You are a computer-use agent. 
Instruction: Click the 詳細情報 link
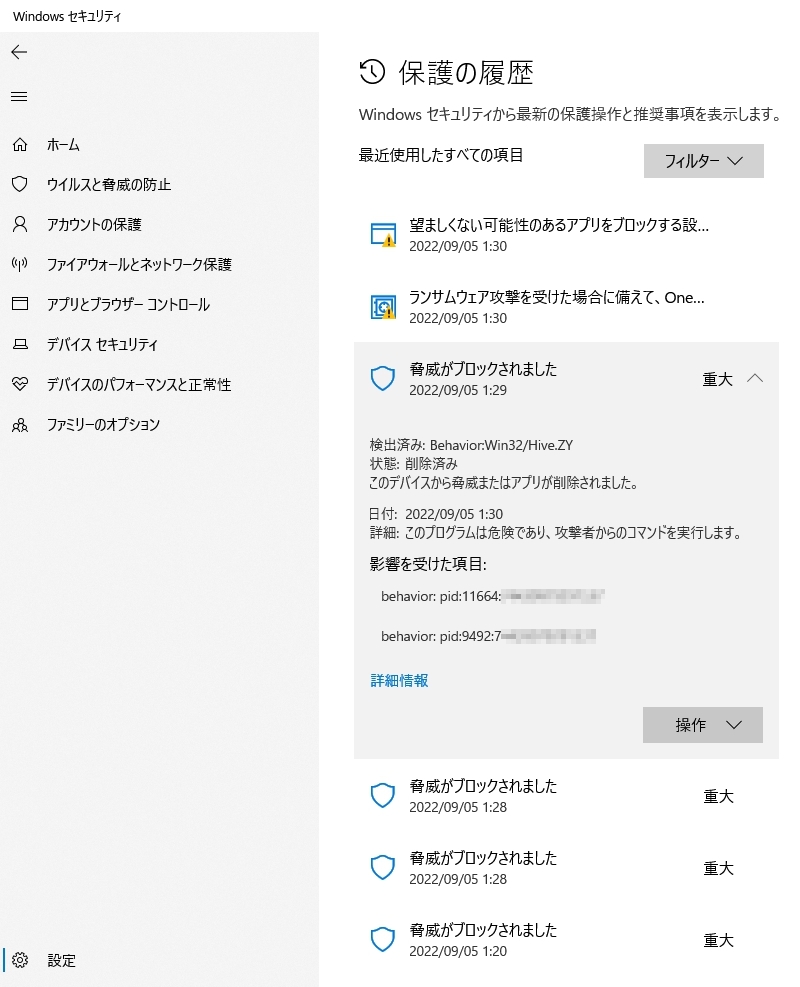tap(399, 680)
